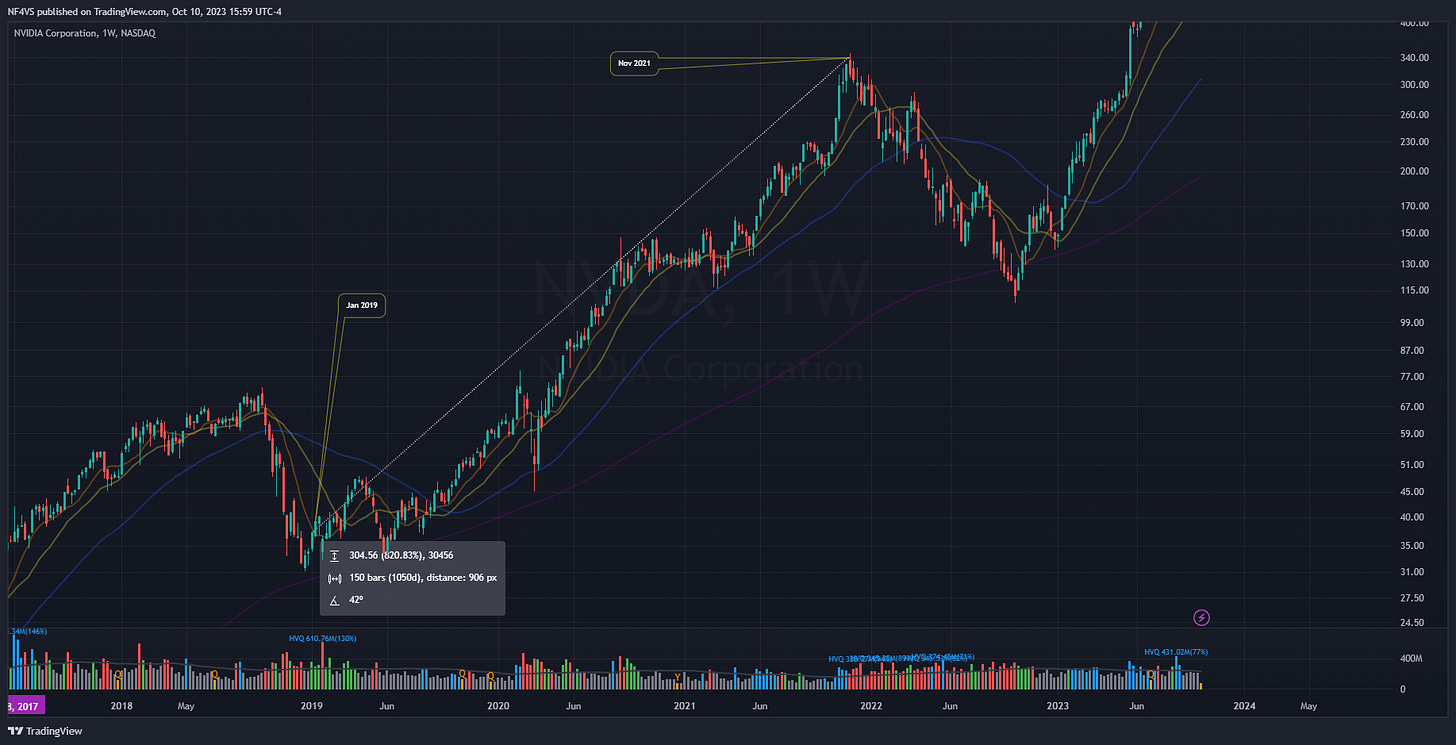1456x745 pixels.
Task: Click the HVQ 610.76M(130%) volume label
Action: [x=323, y=638]
